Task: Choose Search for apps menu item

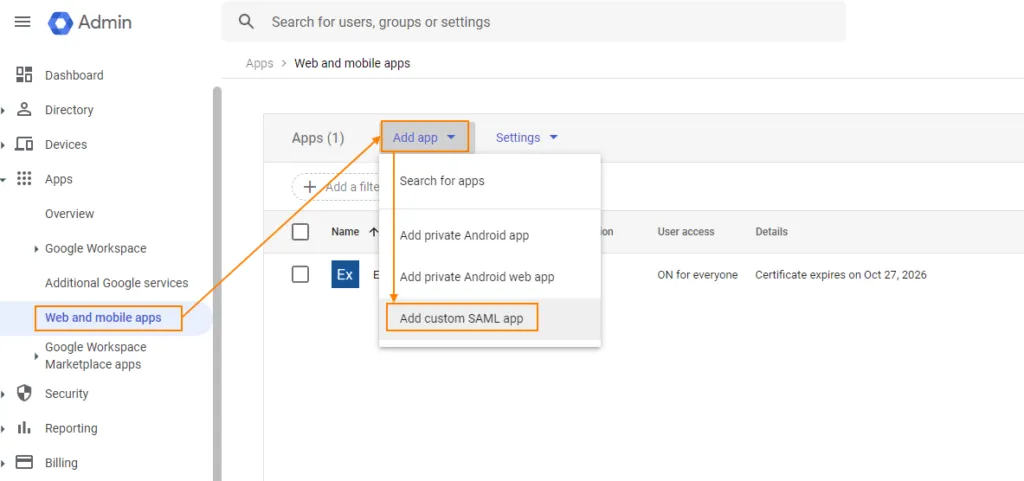Action: coord(490,181)
